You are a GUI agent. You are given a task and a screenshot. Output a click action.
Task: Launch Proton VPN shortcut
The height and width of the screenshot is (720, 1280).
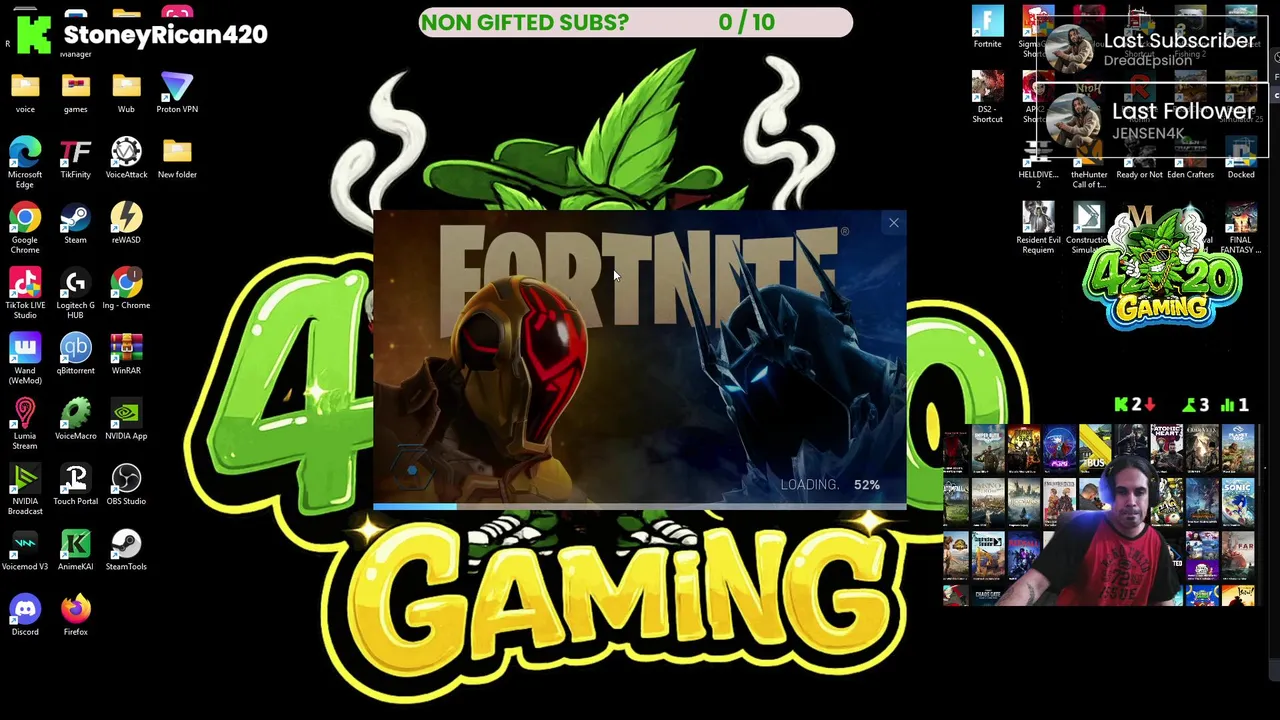[177, 93]
